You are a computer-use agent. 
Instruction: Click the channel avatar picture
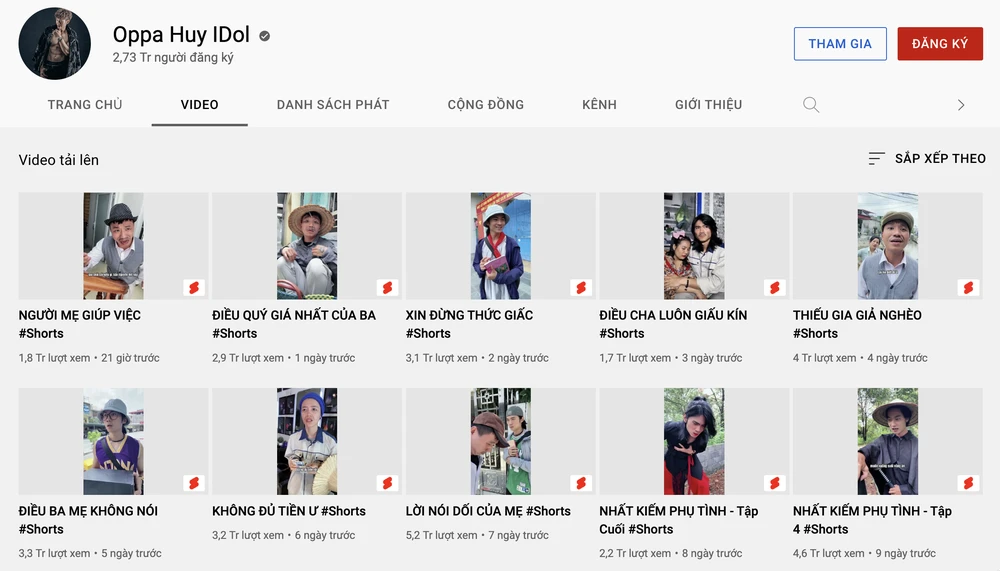click(55, 44)
